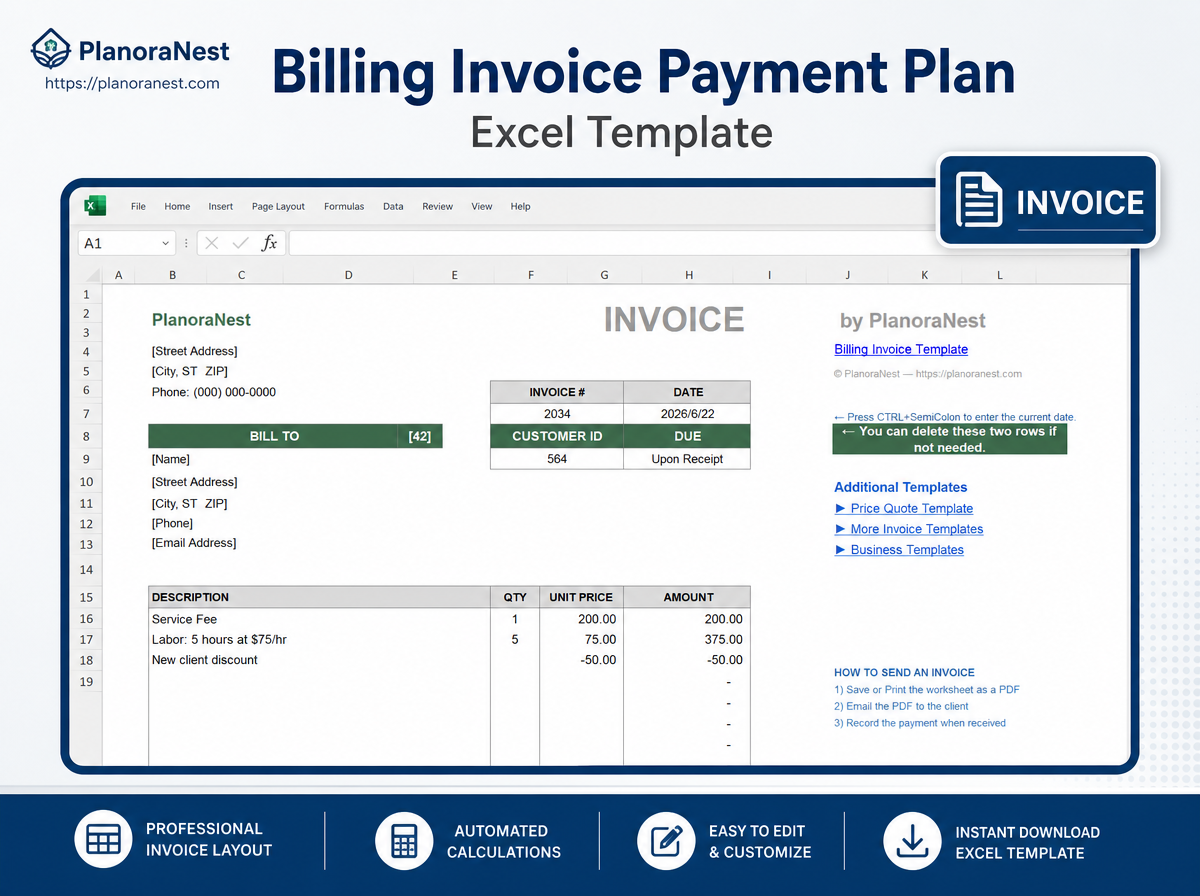
Task: Click the PlanoraNest logo icon
Action: (x=51, y=49)
